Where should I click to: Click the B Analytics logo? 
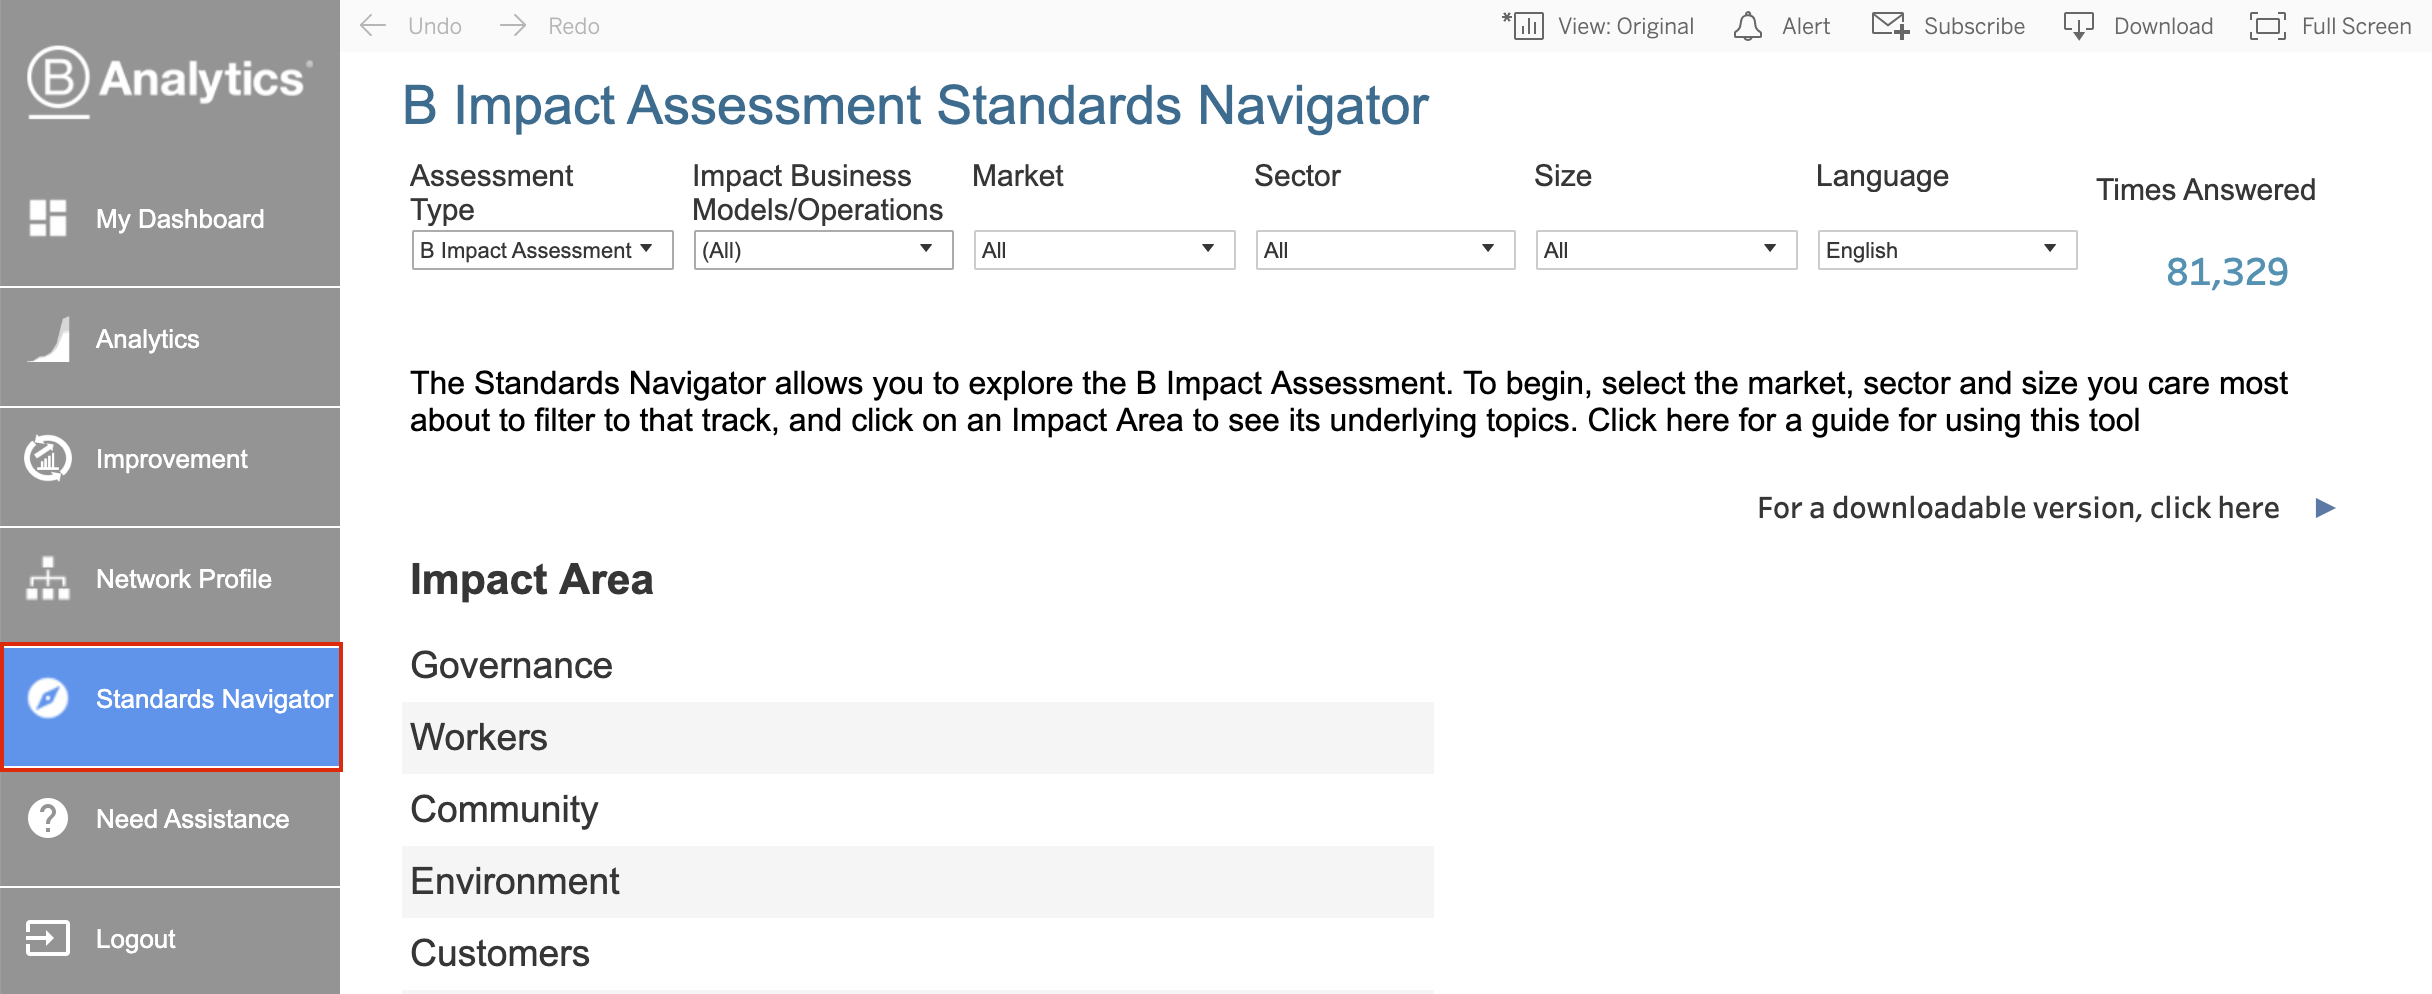[x=169, y=80]
